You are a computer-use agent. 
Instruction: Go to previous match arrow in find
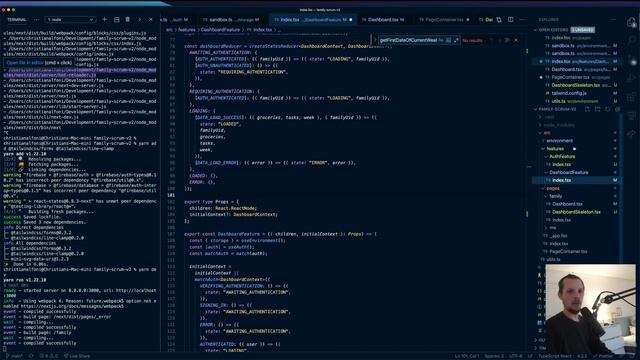491,40
